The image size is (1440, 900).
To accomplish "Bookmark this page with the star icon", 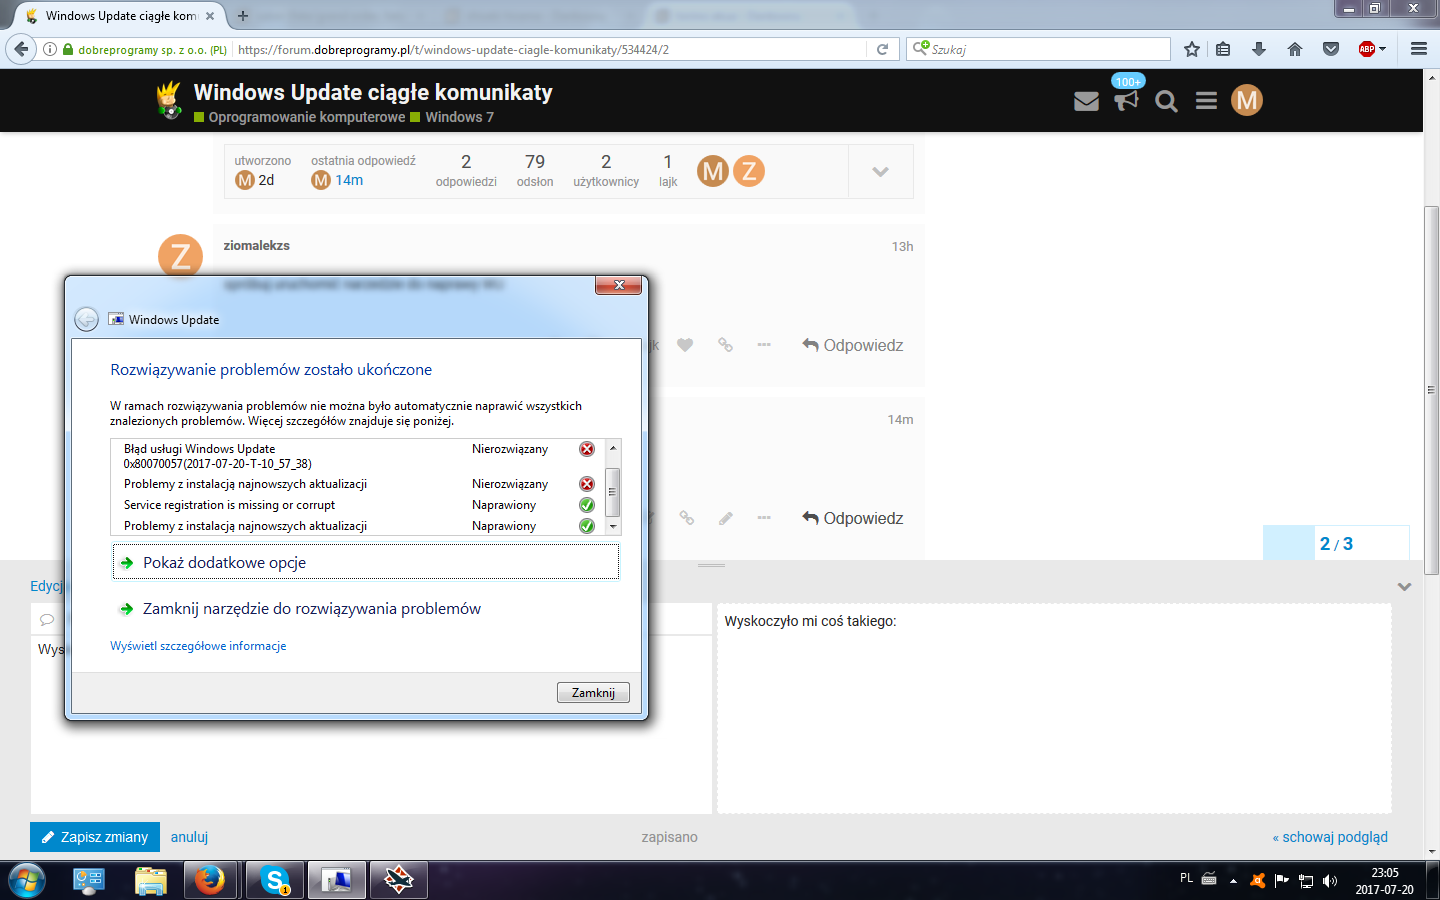I will coord(1192,49).
